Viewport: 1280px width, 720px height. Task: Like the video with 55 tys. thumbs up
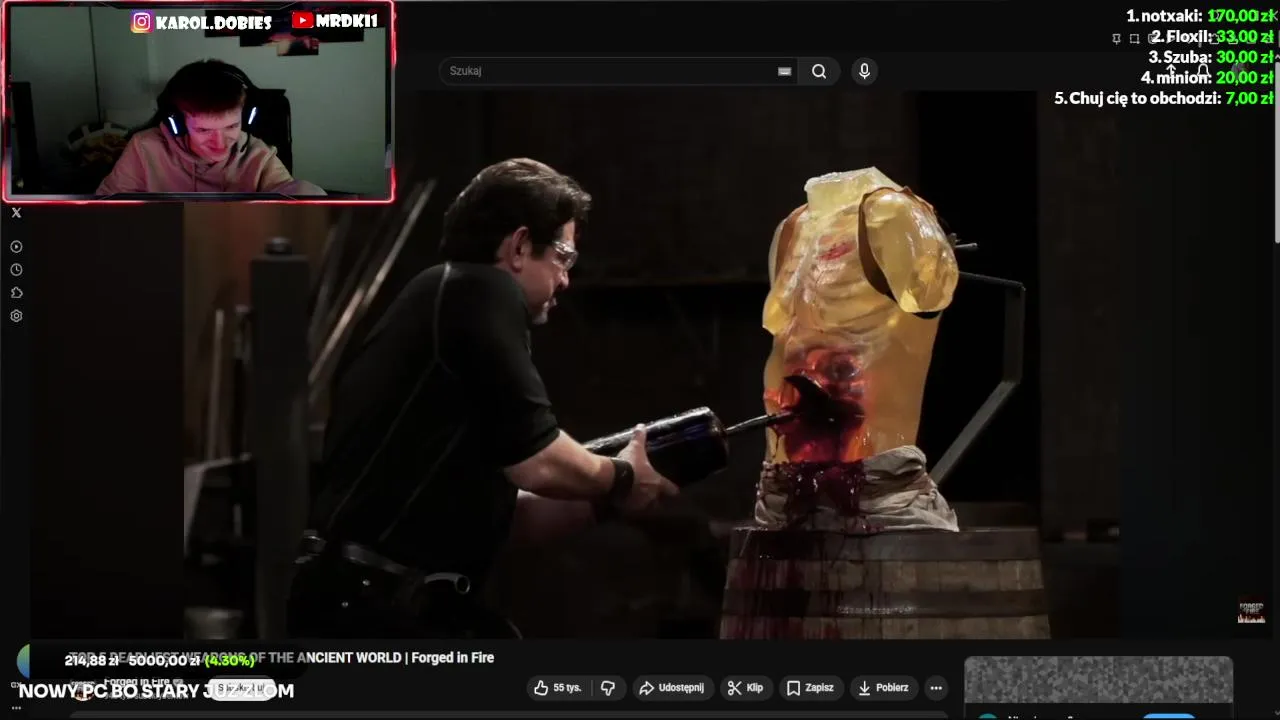coord(557,688)
